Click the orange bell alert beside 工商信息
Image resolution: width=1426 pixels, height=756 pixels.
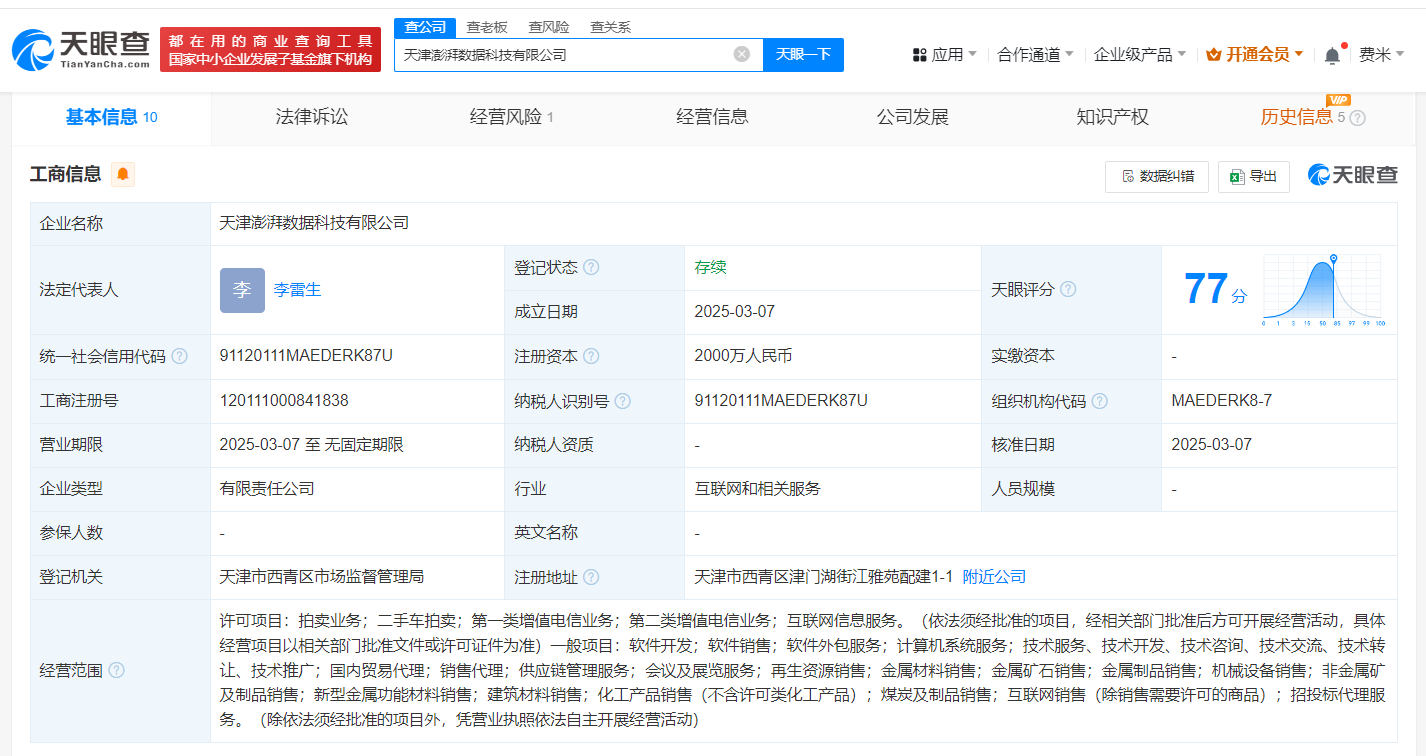point(123,174)
